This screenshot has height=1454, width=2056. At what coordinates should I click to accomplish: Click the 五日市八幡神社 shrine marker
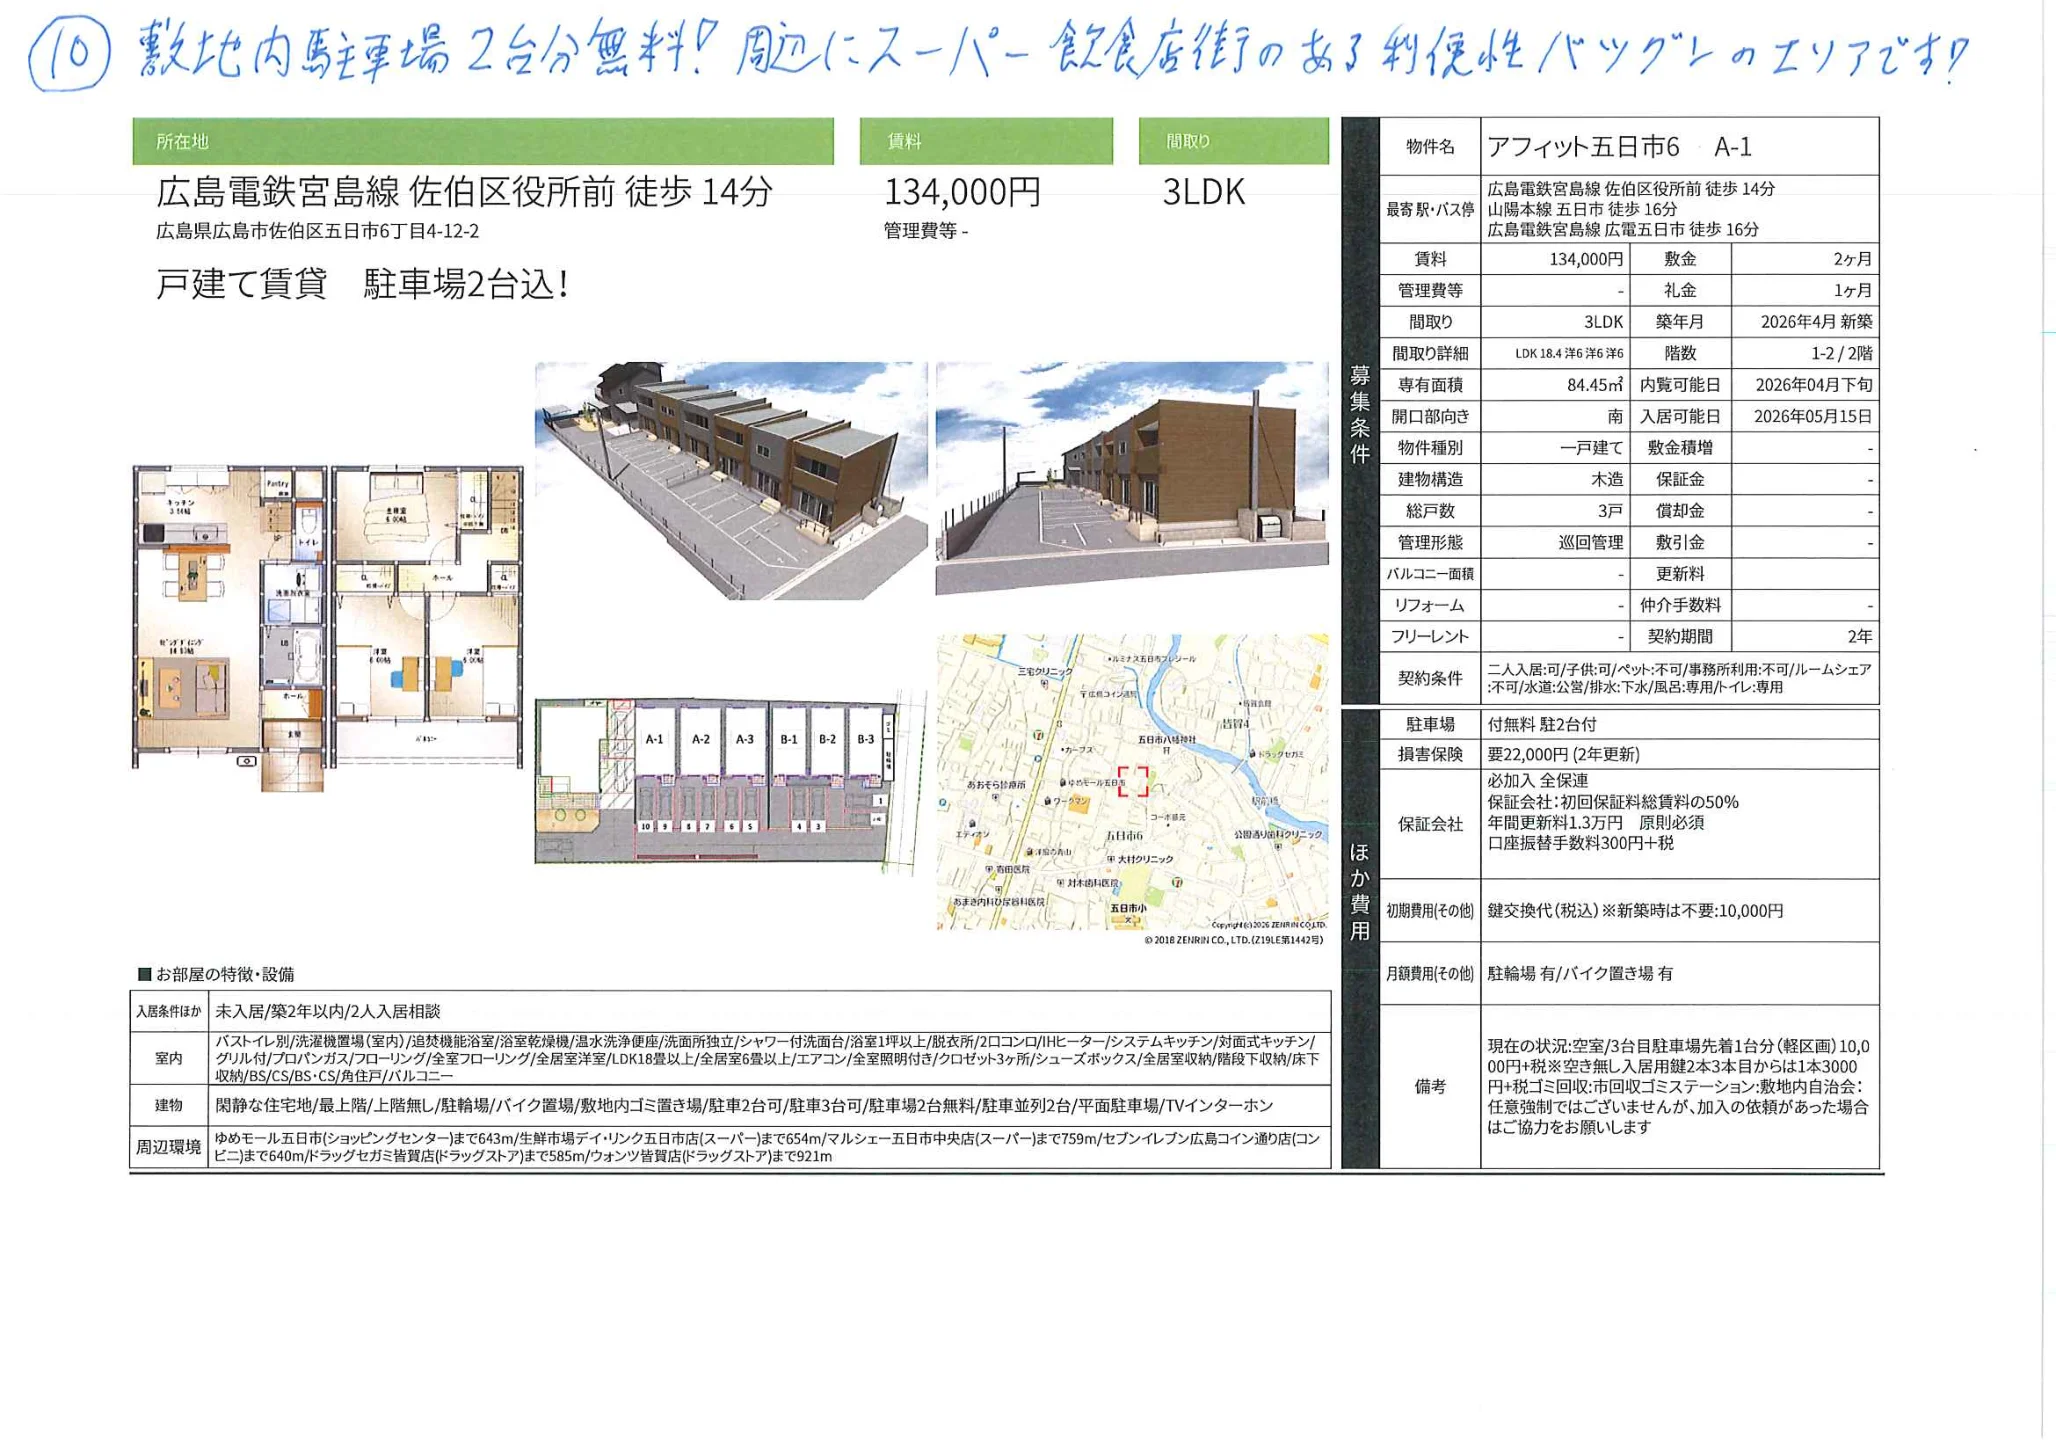click(1168, 752)
